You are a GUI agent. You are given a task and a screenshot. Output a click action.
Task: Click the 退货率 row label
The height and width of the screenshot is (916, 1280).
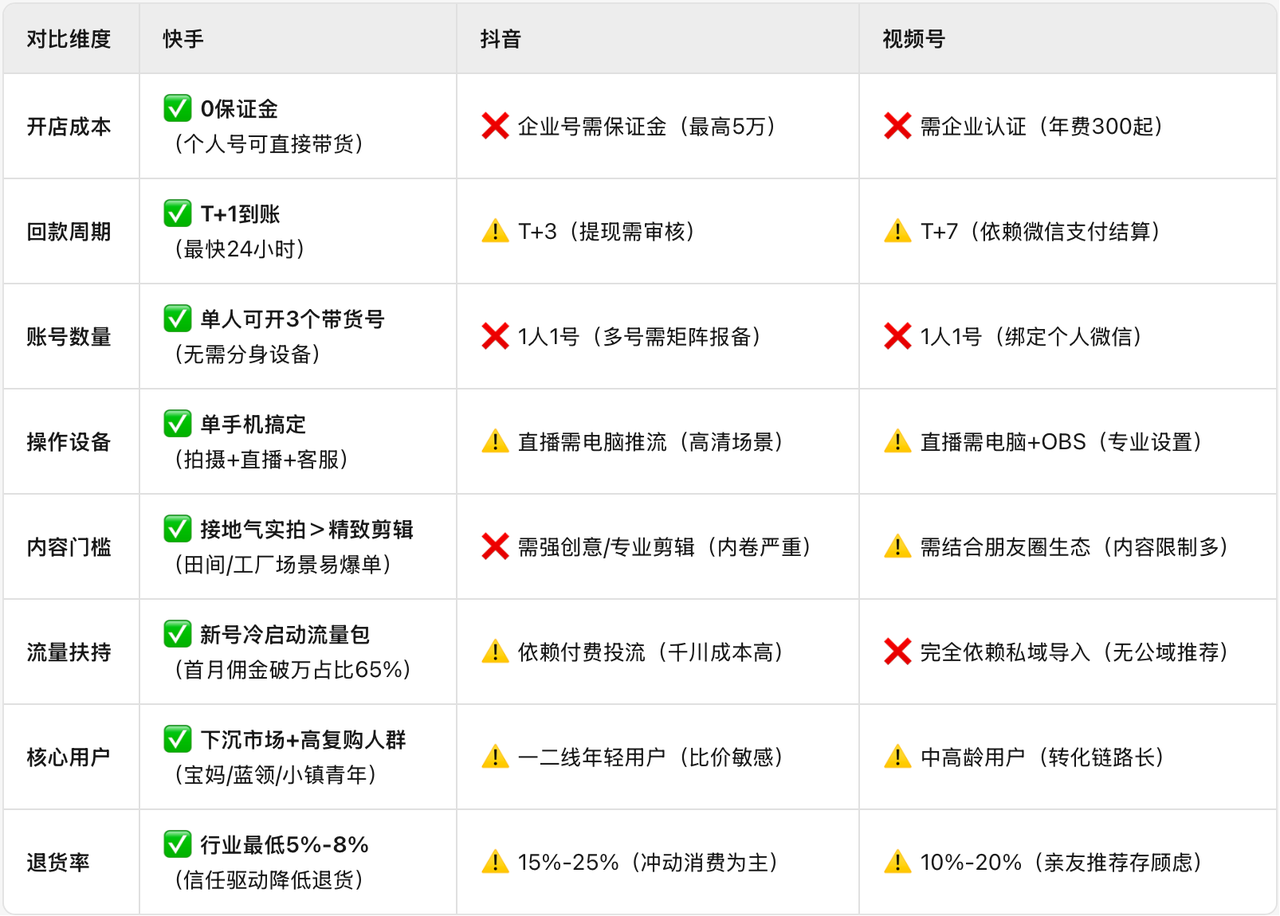(x=58, y=862)
